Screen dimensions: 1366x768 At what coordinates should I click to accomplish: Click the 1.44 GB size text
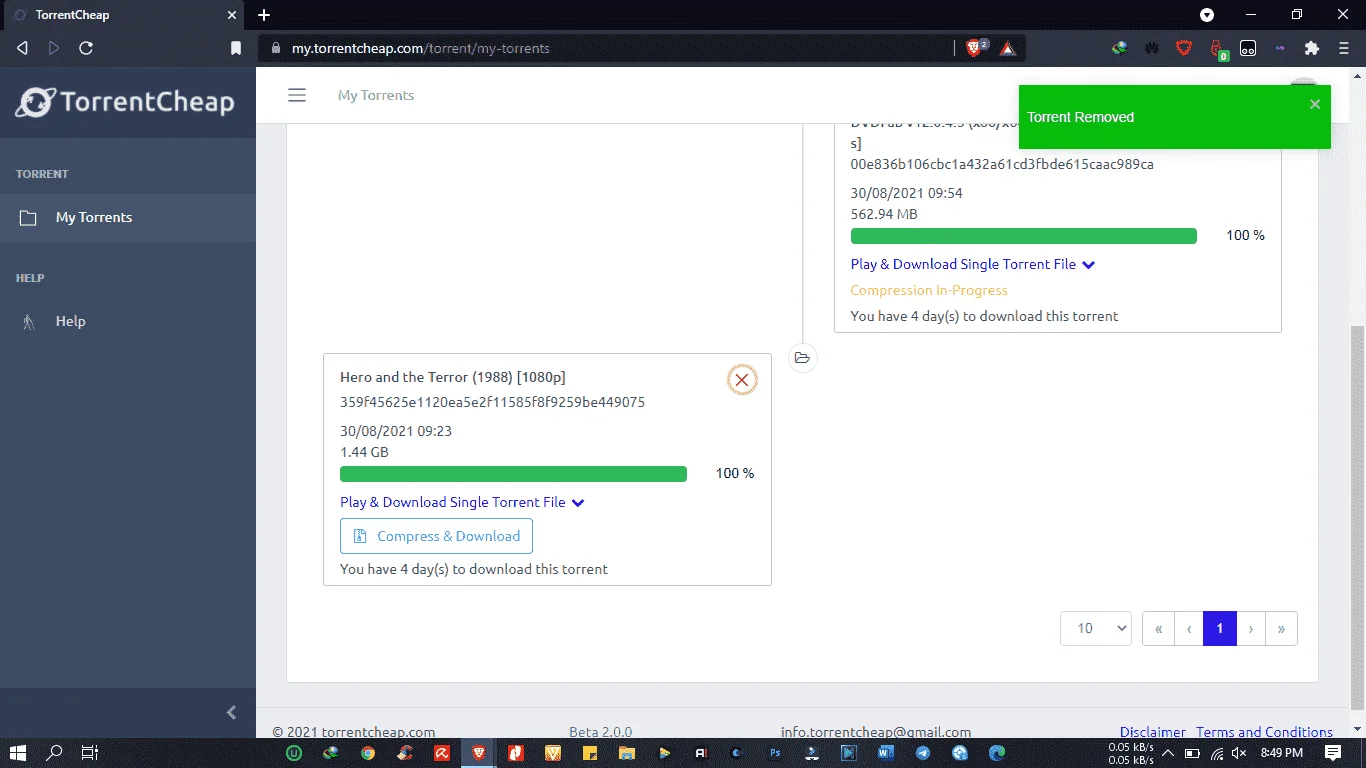tap(364, 452)
